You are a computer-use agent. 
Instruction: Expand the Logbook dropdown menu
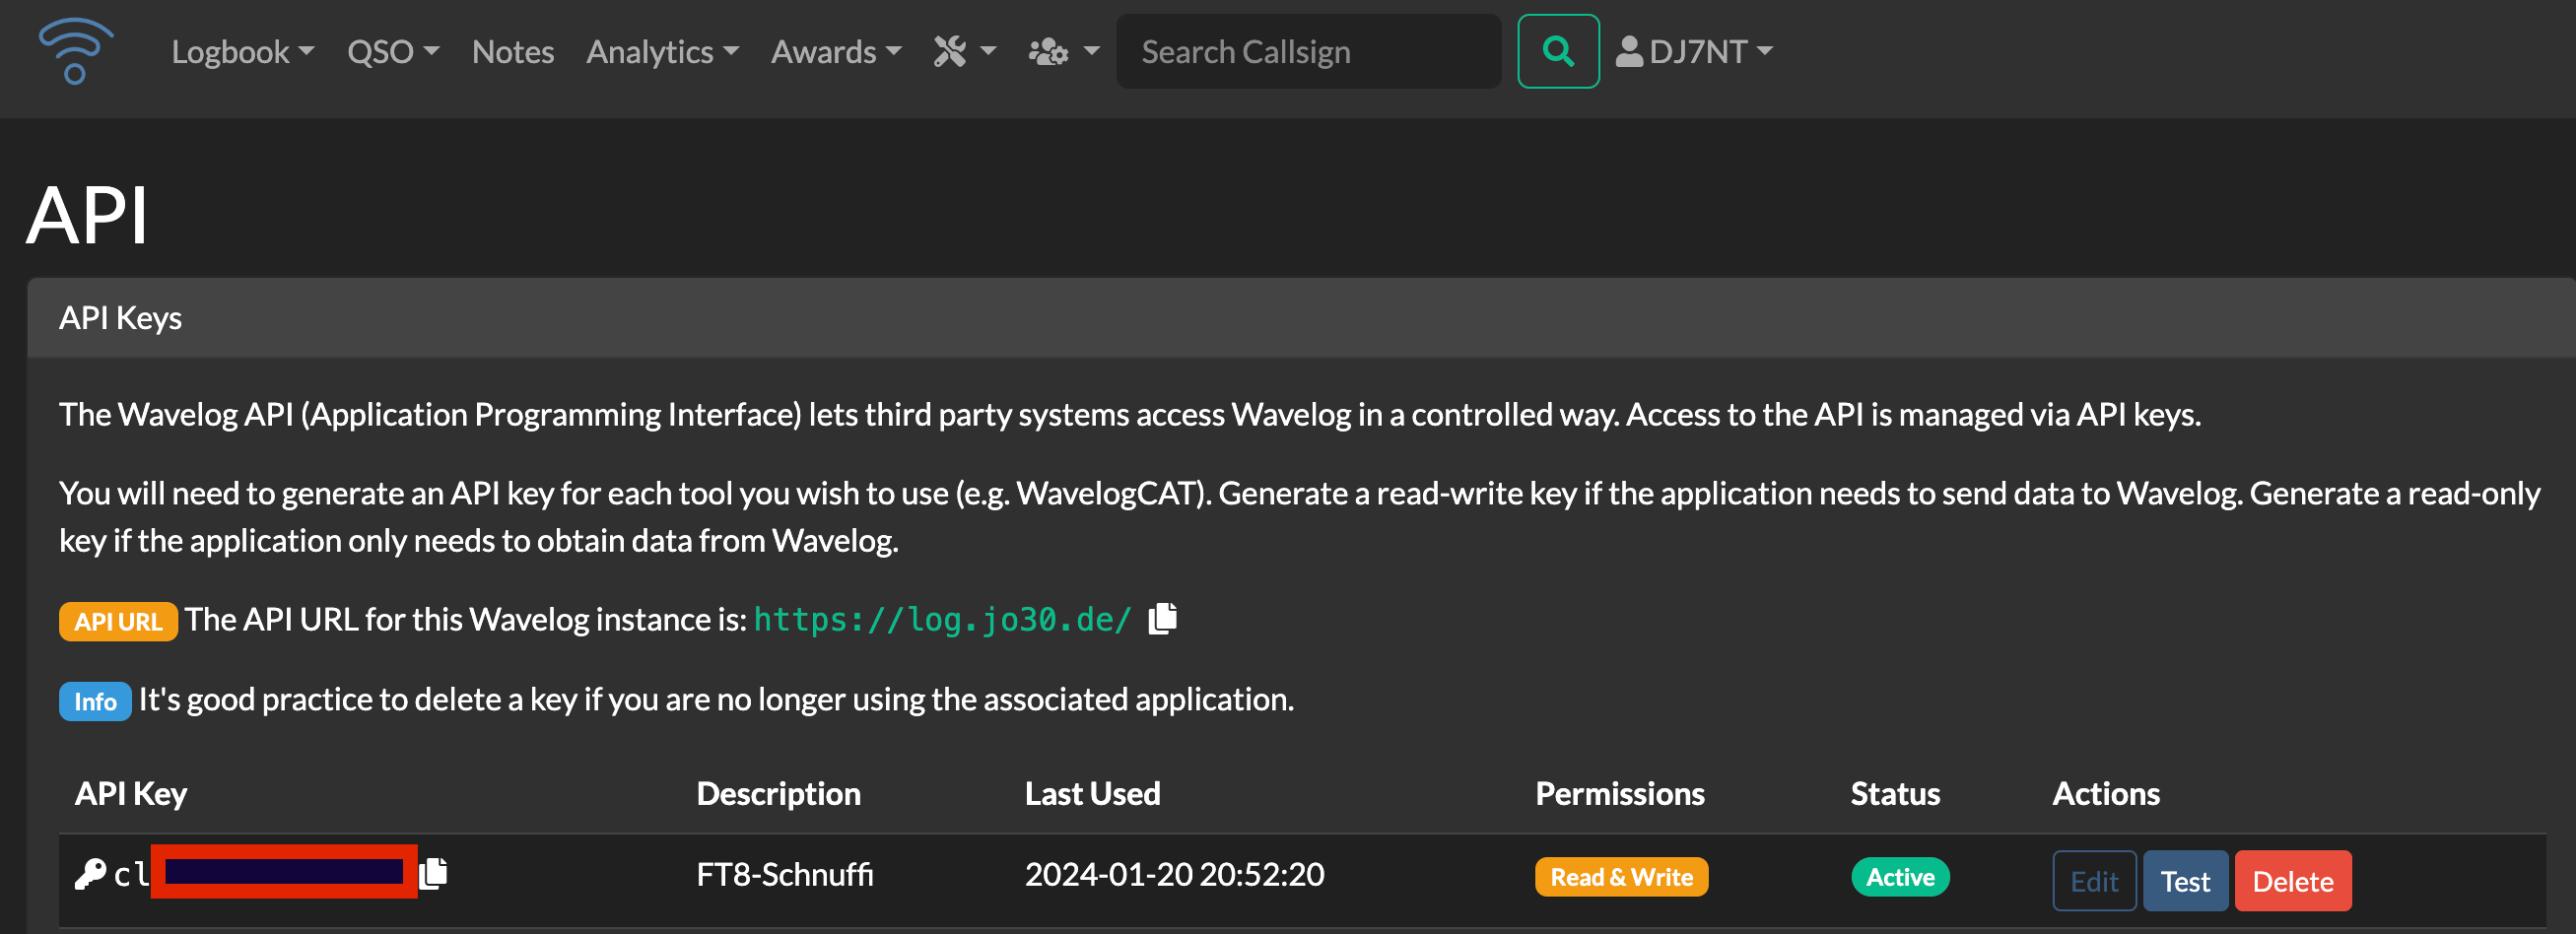242,51
